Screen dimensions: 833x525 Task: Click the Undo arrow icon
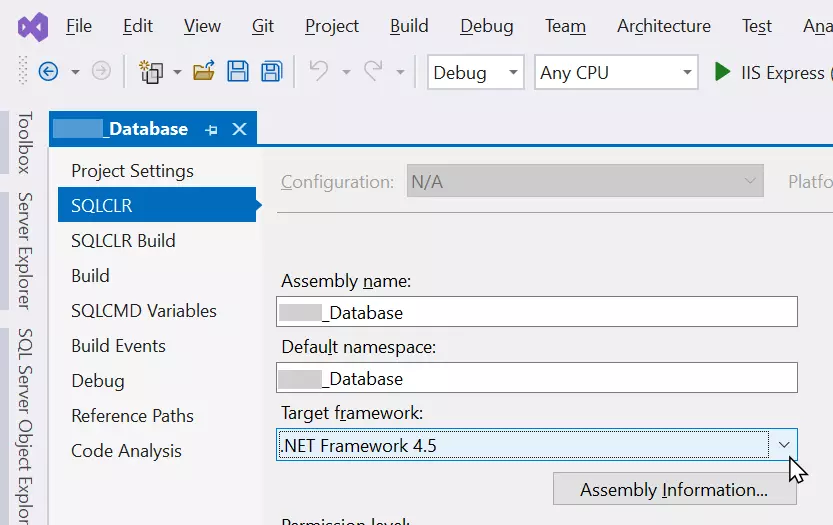point(319,71)
